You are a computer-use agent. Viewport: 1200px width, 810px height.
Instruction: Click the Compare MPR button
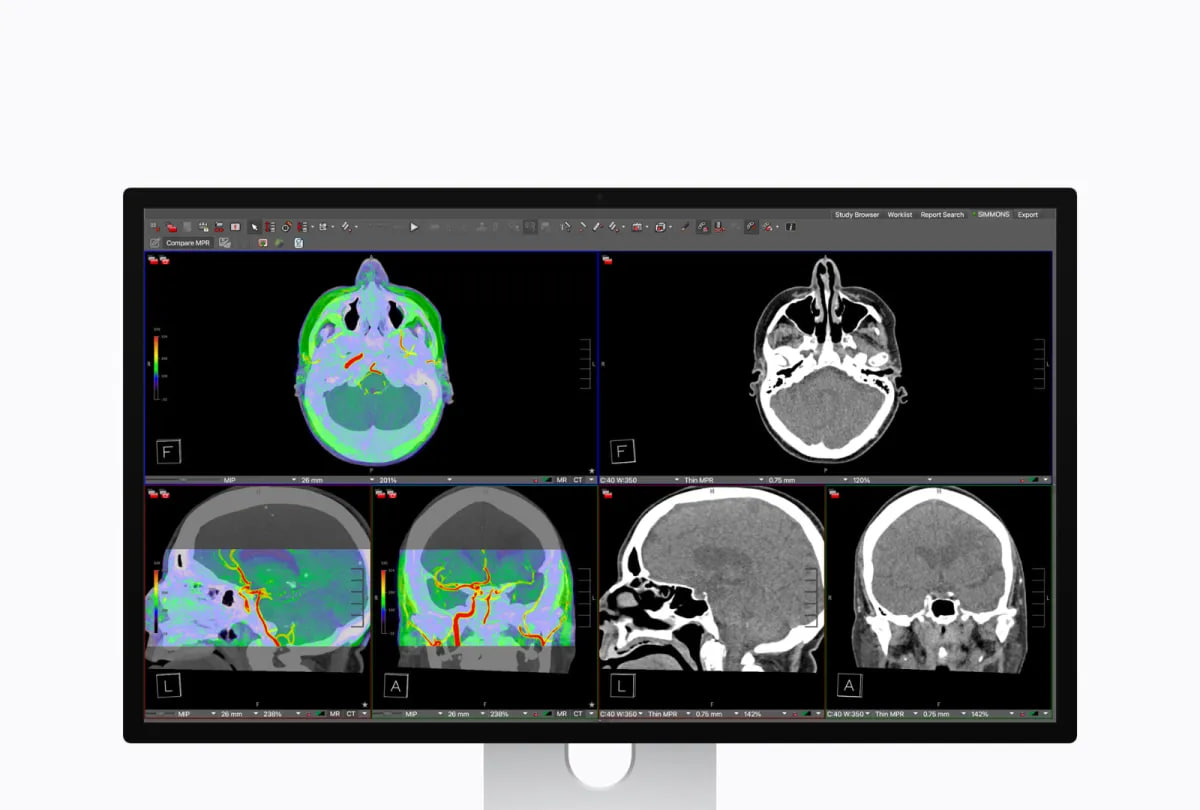pos(188,243)
